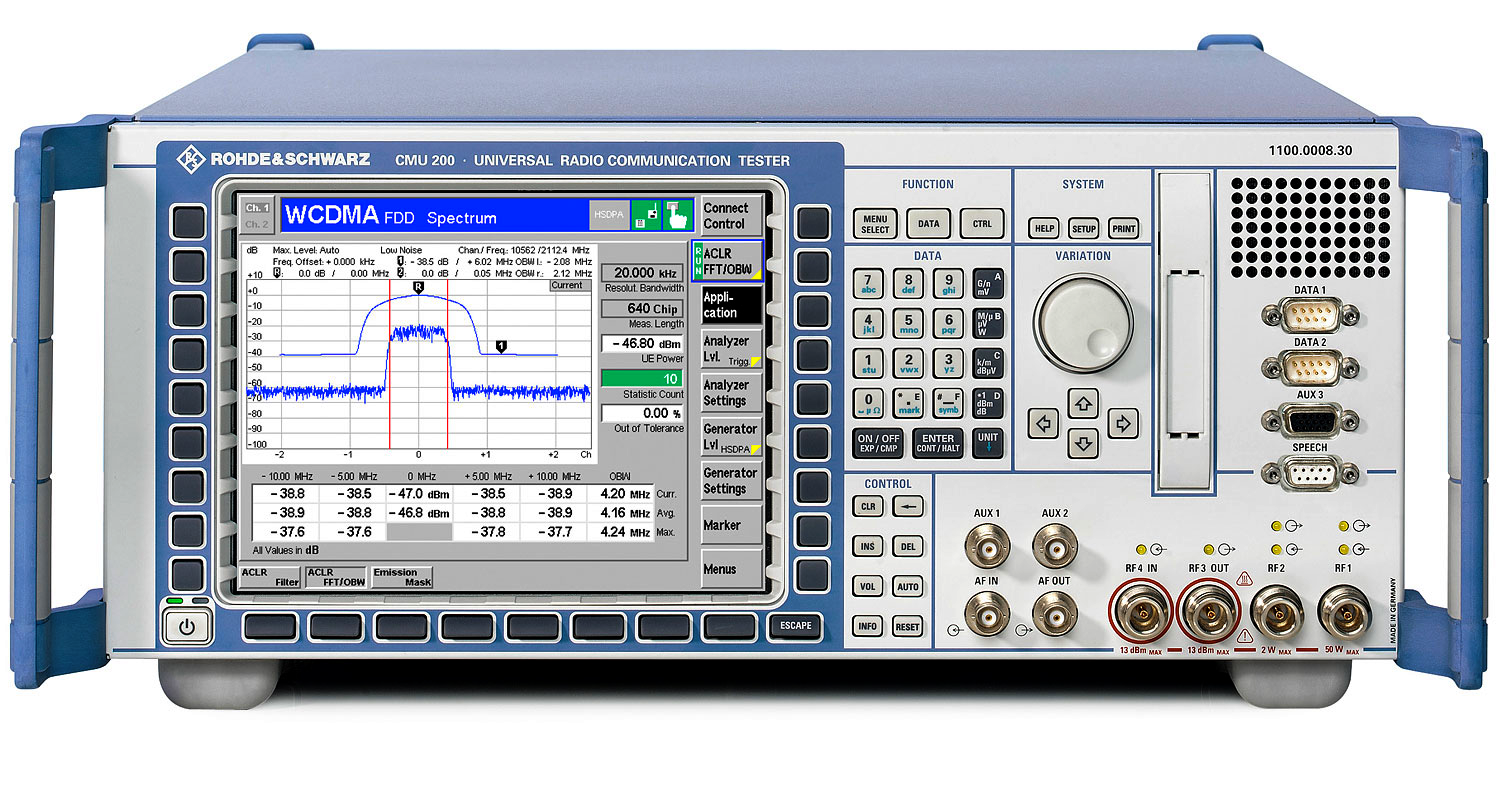Click the R reference marker on graph
The height and width of the screenshot is (800, 1500).
pyautogui.click(x=418, y=287)
